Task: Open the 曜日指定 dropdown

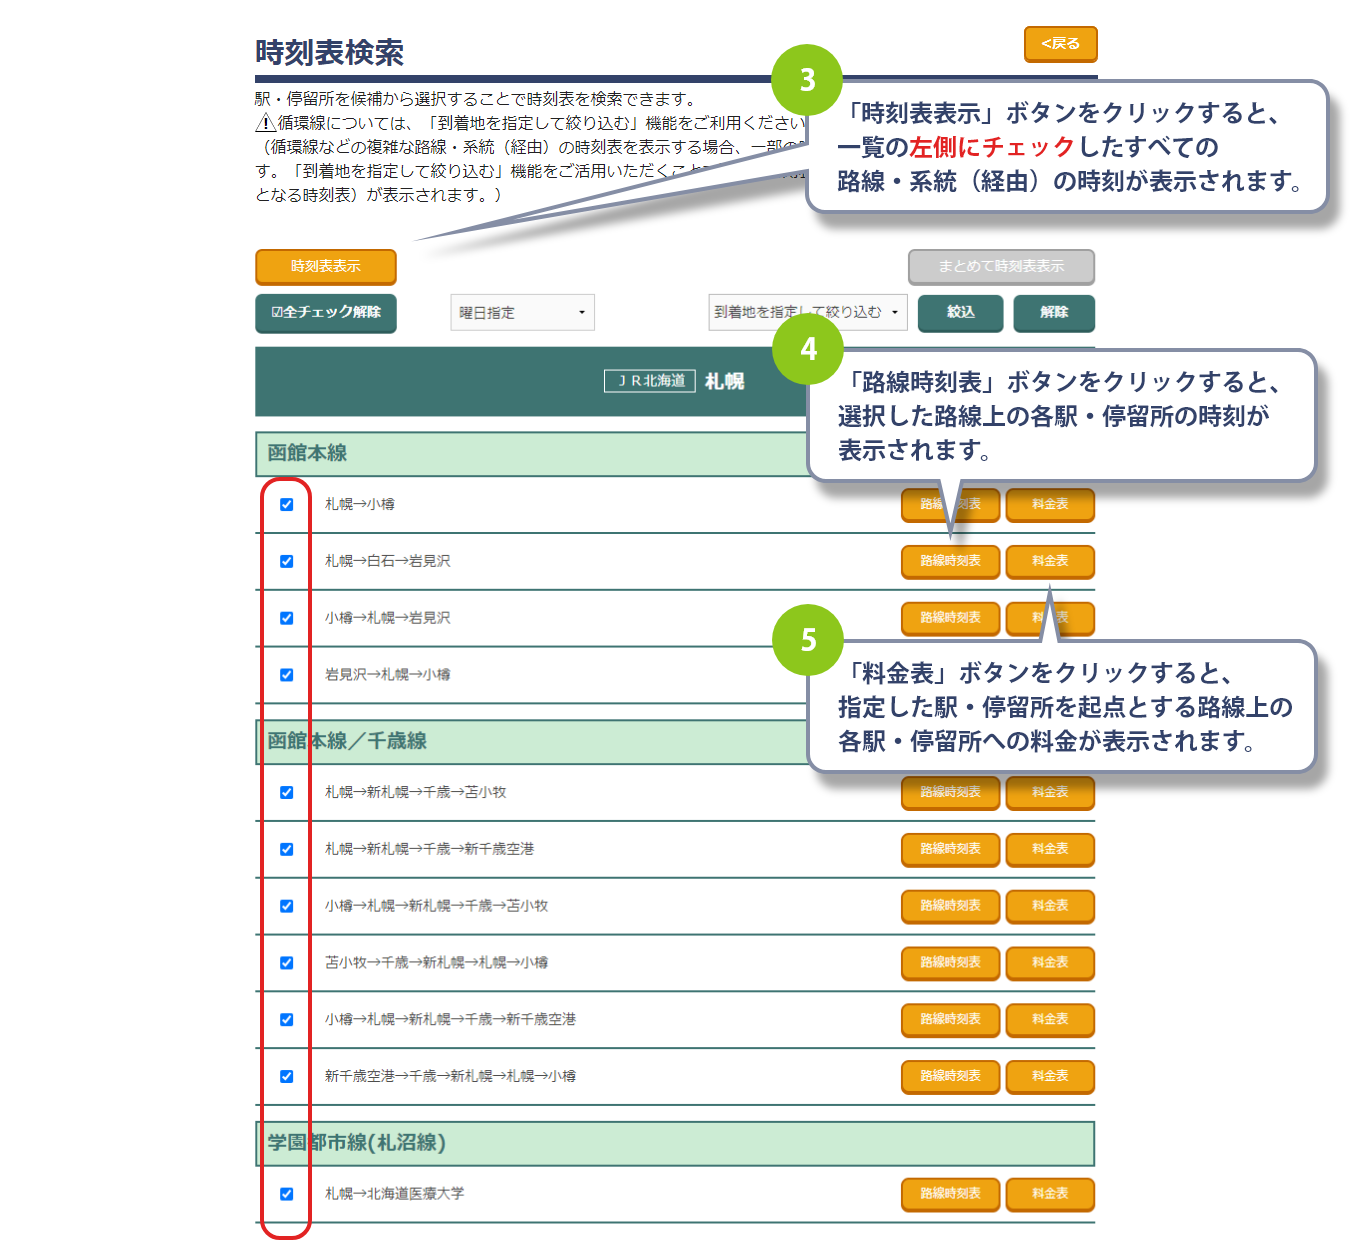Action: (523, 313)
